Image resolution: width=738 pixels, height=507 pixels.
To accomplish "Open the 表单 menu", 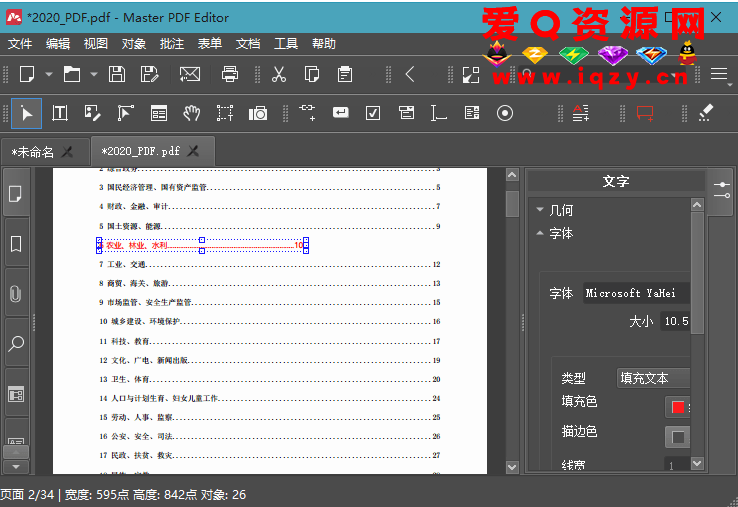I will 210,44.
